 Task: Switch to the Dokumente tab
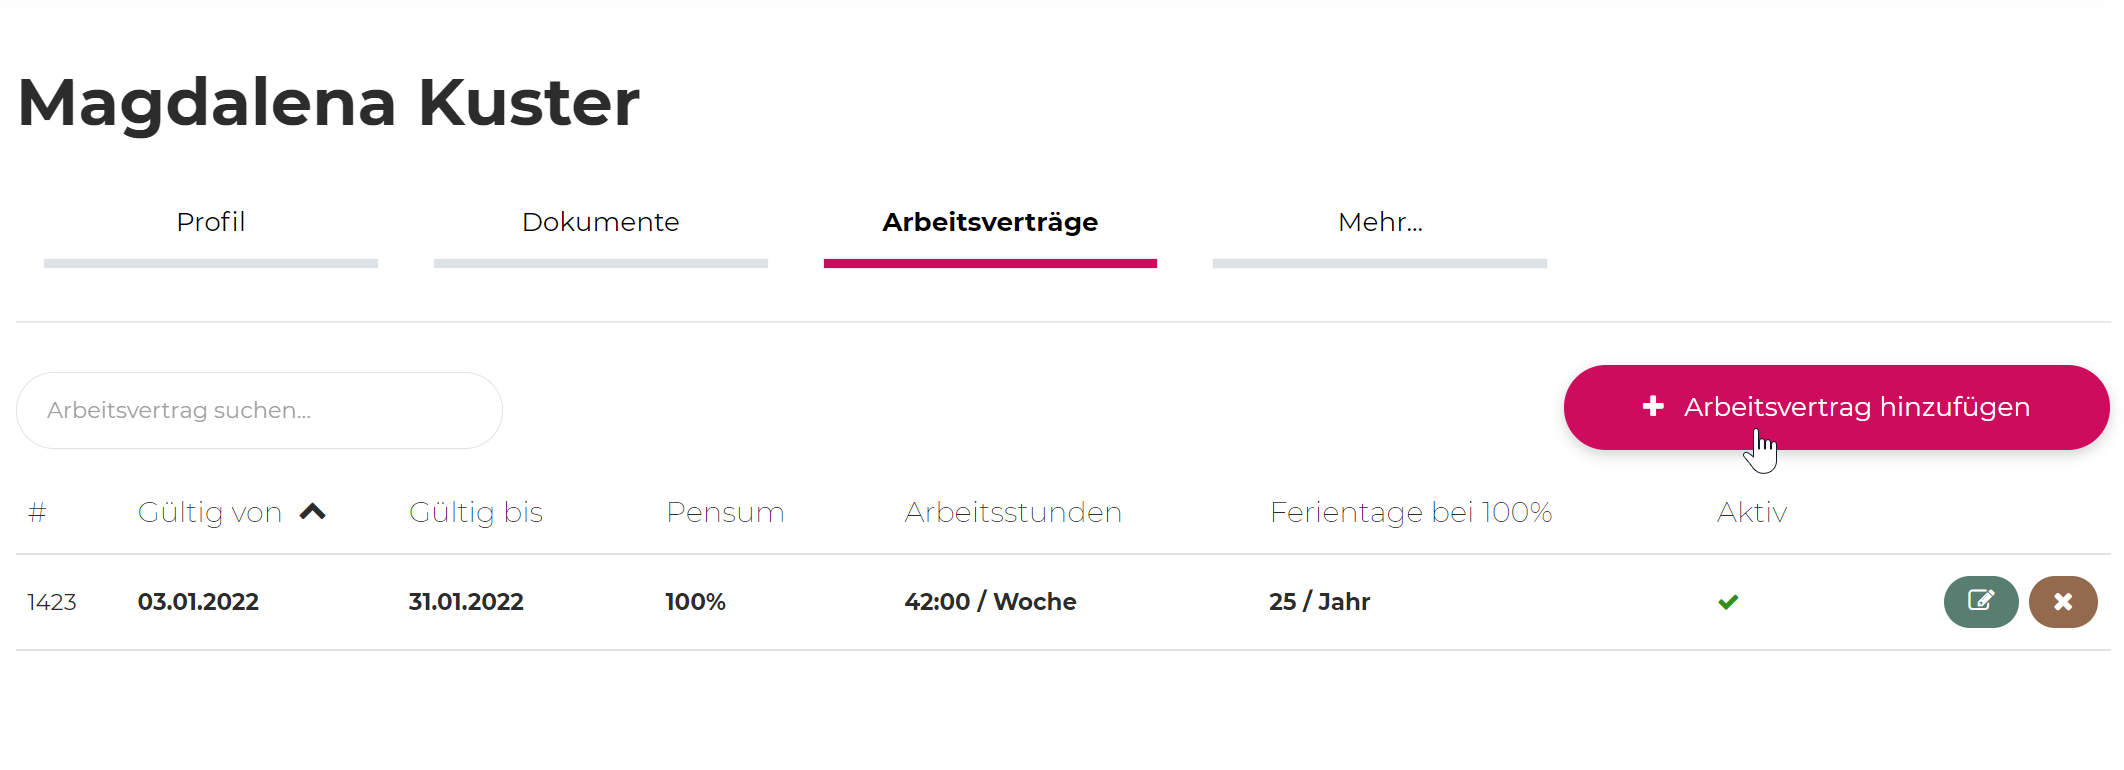pos(600,222)
